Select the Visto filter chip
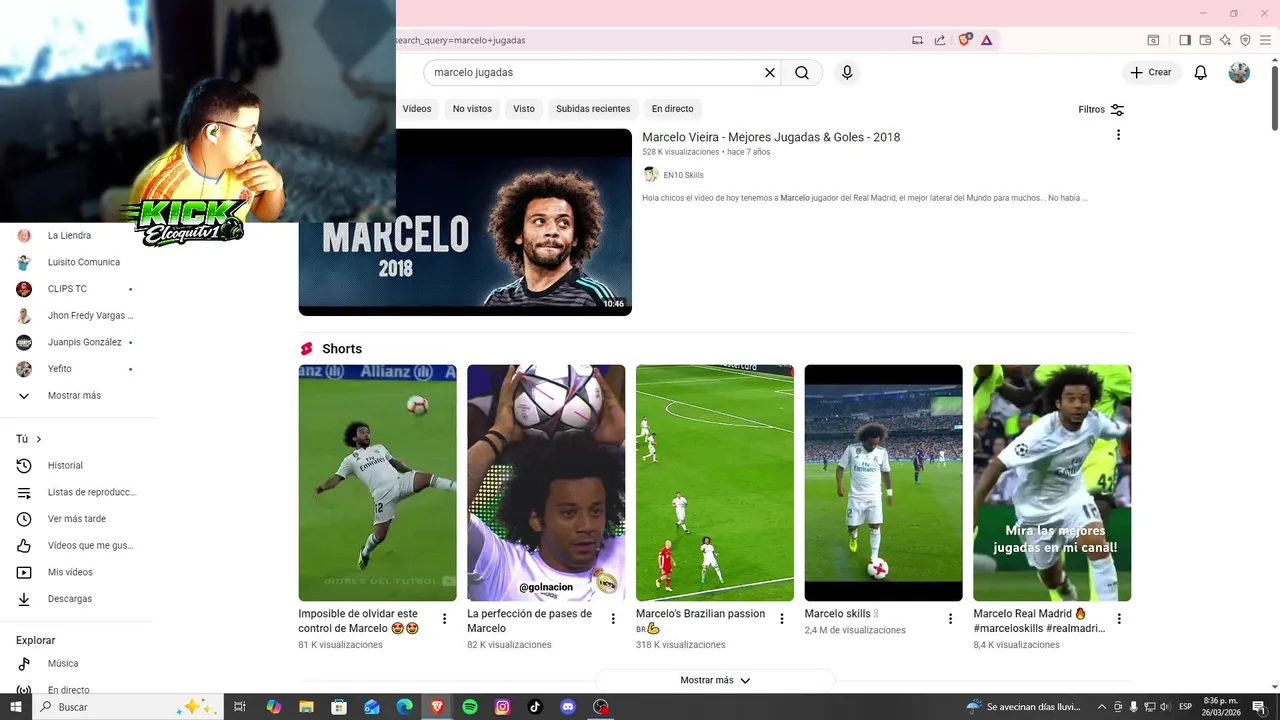Image resolution: width=1280 pixels, height=720 pixels. point(524,109)
